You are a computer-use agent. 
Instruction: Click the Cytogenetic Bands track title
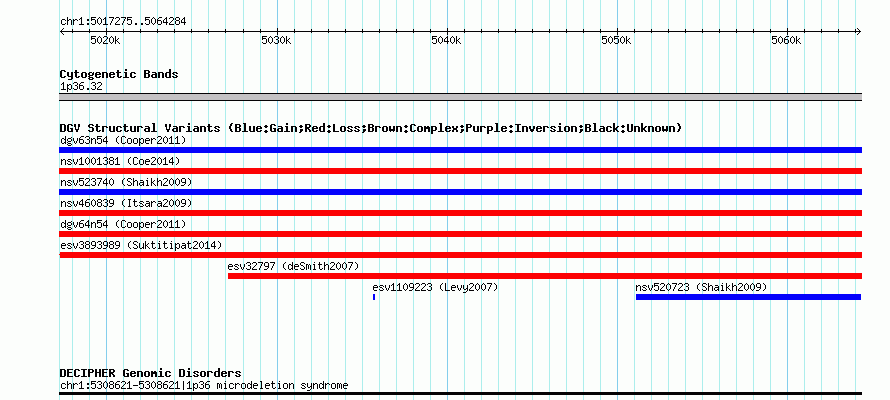119,74
